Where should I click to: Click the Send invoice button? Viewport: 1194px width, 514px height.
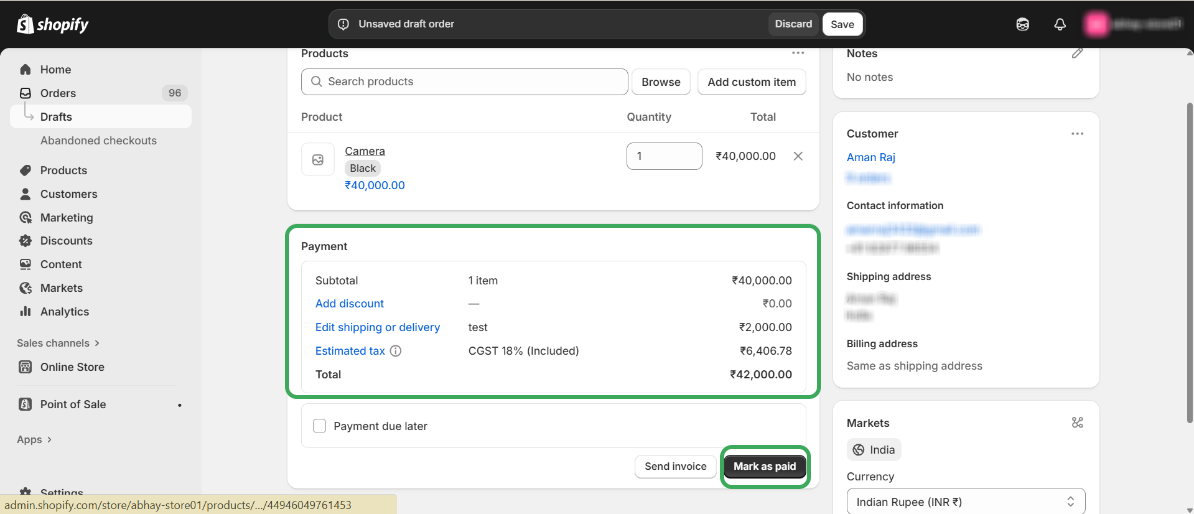click(675, 466)
